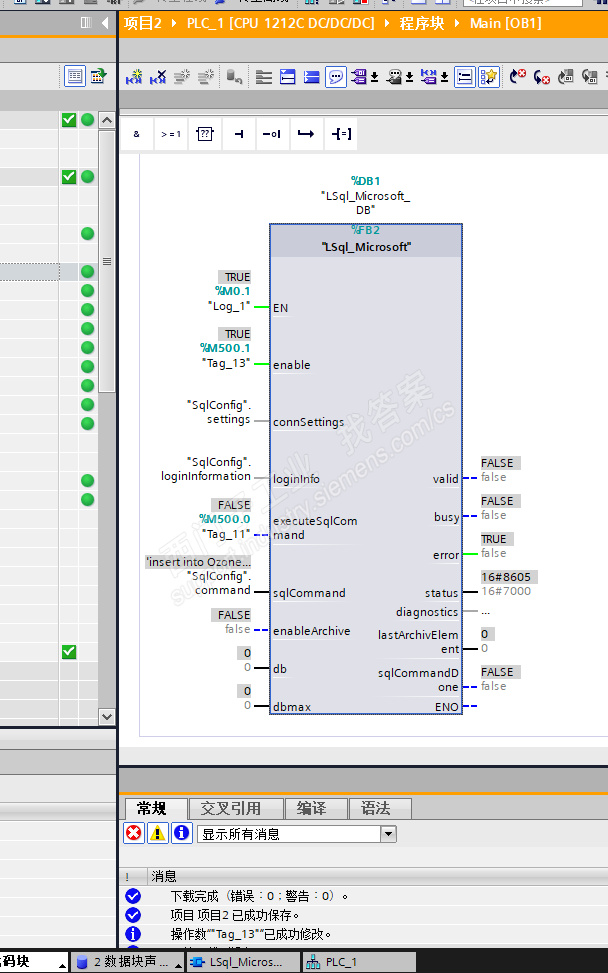Insert an AND box from favorites bar
The height and width of the screenshot is (973, 608).
[x=136, y=134]
